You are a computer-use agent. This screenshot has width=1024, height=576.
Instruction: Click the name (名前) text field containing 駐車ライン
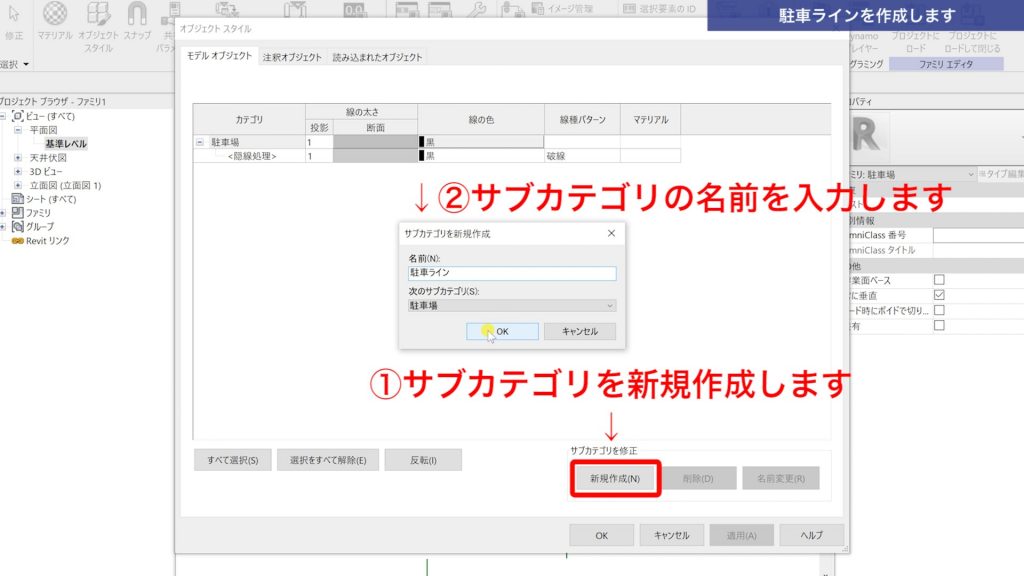(511, 273)
